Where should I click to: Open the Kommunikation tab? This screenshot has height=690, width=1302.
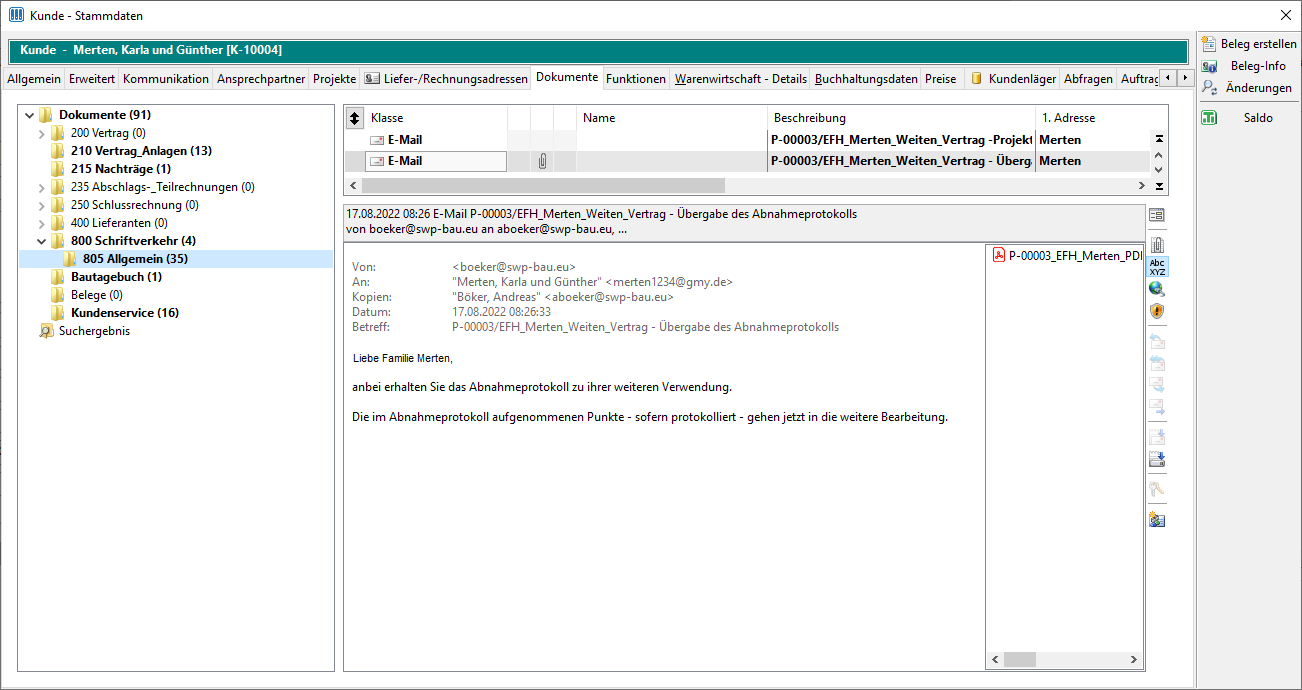[x=166, y=79]
